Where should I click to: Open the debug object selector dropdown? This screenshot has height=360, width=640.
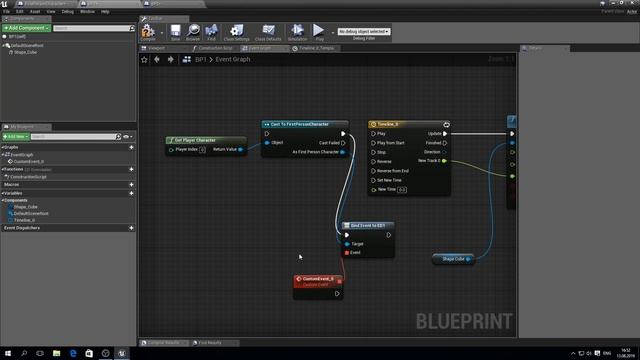tap(364, 31)
